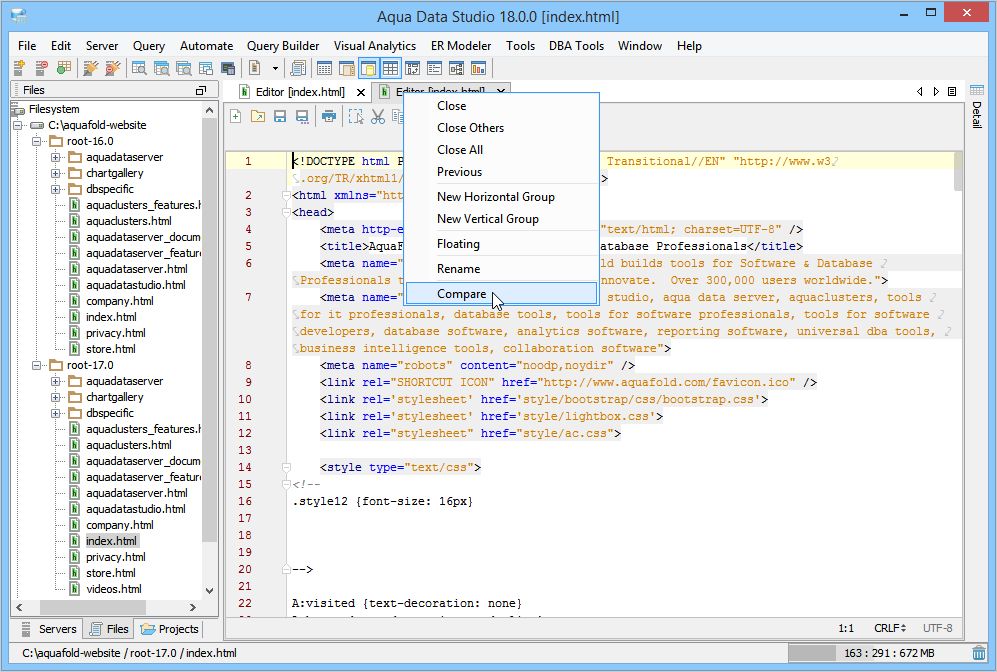
Task: Choose Floating from the context menu
Action: click(501, 244)
